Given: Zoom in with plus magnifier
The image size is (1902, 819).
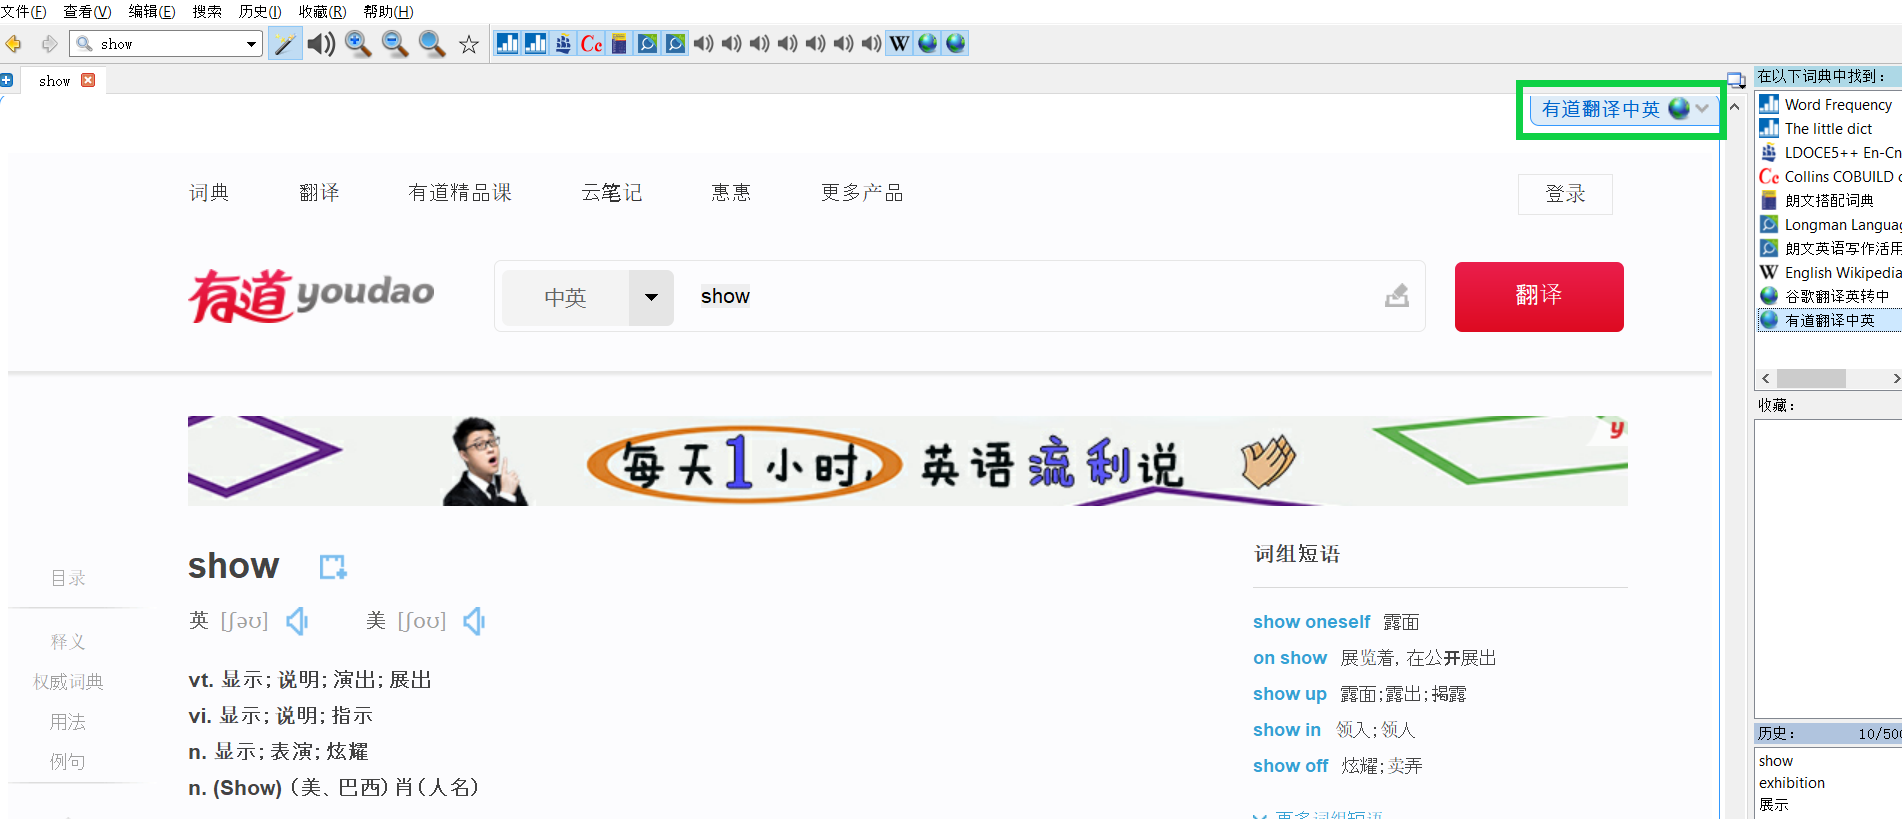Looking at the screenshot, I should (x=358, y=44).
